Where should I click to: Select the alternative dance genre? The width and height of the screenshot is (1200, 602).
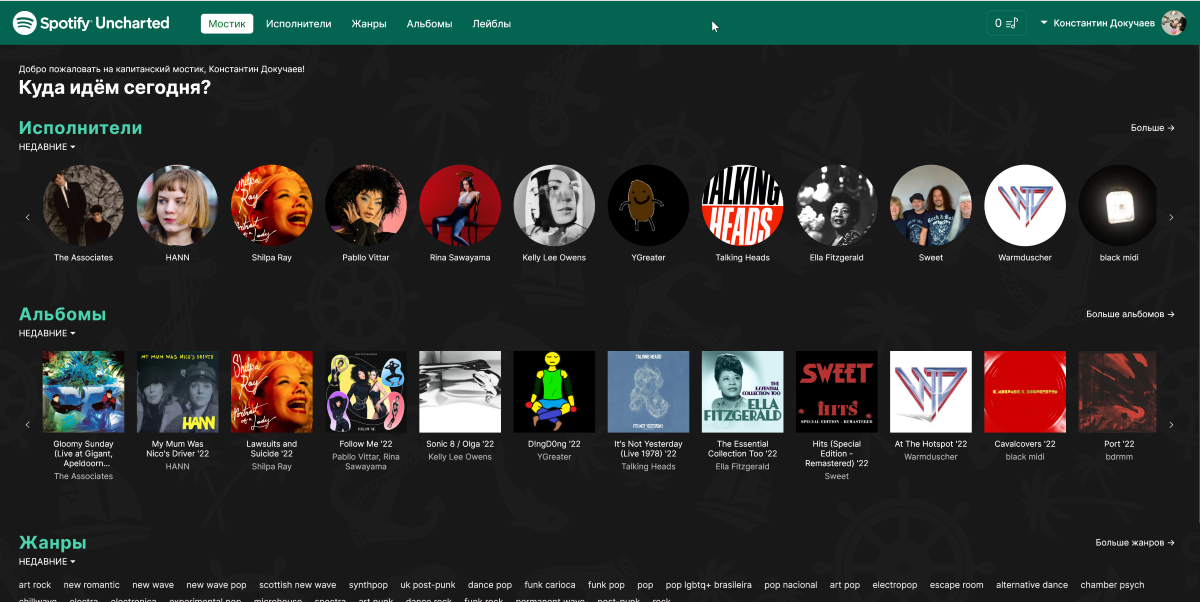click(x=1032, y=585)
